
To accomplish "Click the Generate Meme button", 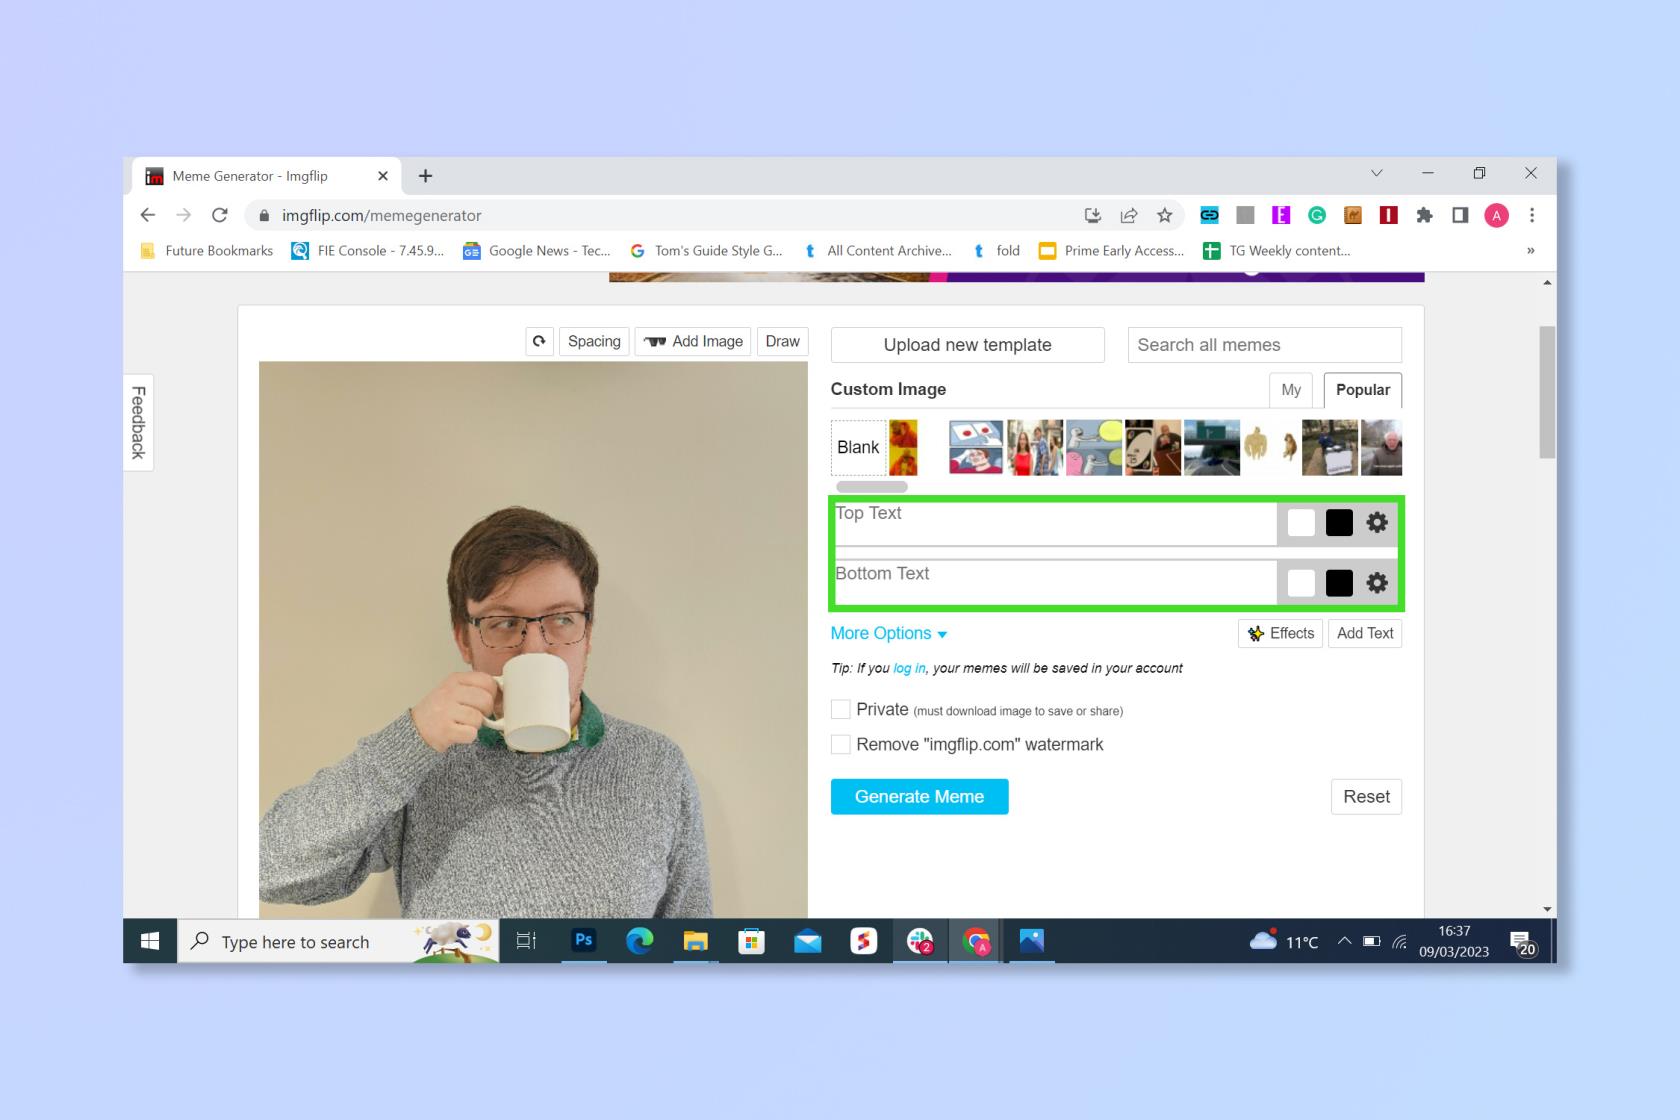I will tap(919, 797).
